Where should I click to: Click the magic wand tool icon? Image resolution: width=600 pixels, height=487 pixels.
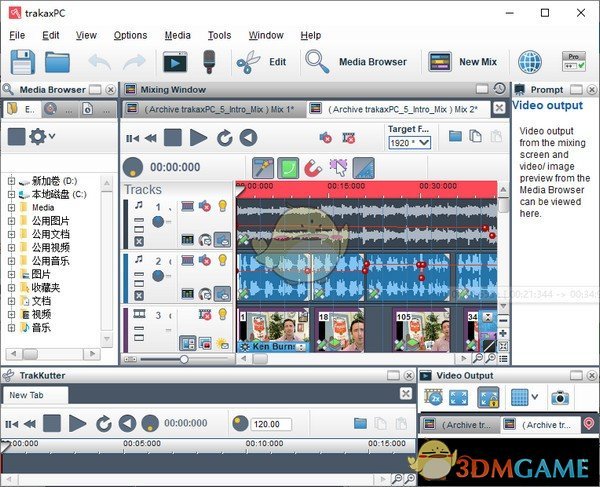pos(263,168)
